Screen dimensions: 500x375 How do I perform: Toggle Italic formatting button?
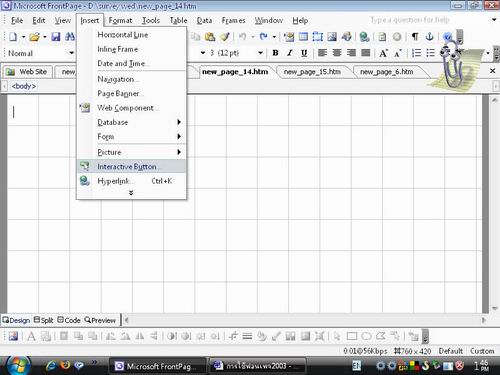(290, 53)
